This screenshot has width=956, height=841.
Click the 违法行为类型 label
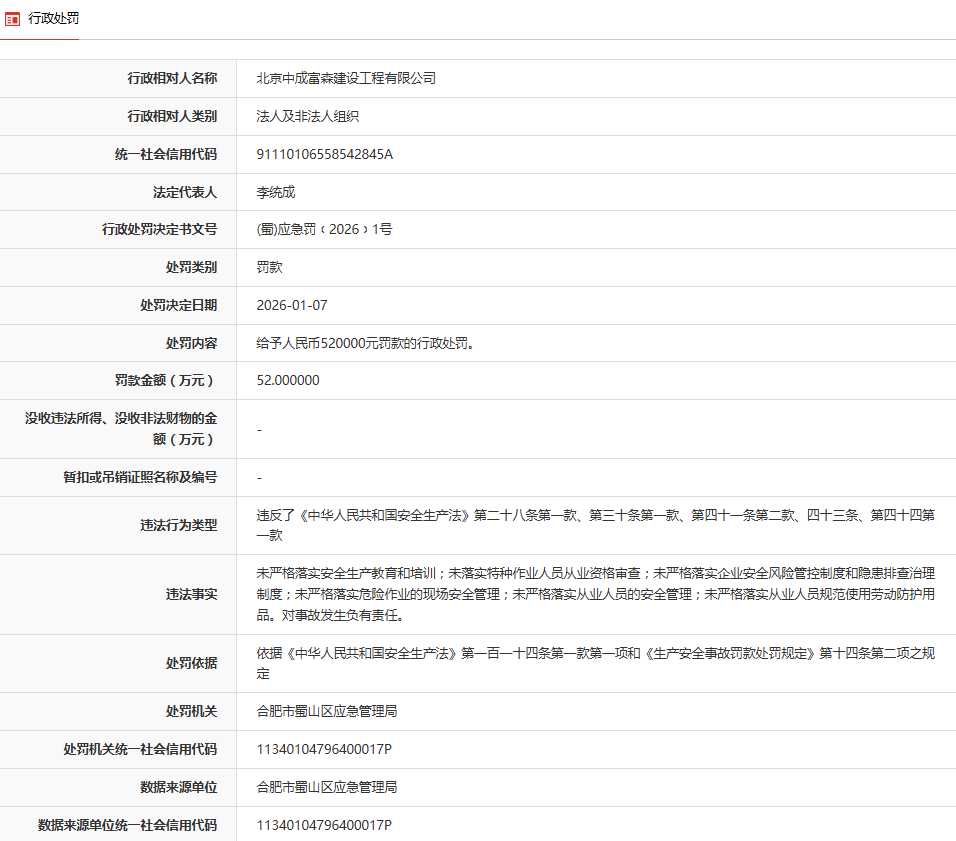(x=179, y=525)
